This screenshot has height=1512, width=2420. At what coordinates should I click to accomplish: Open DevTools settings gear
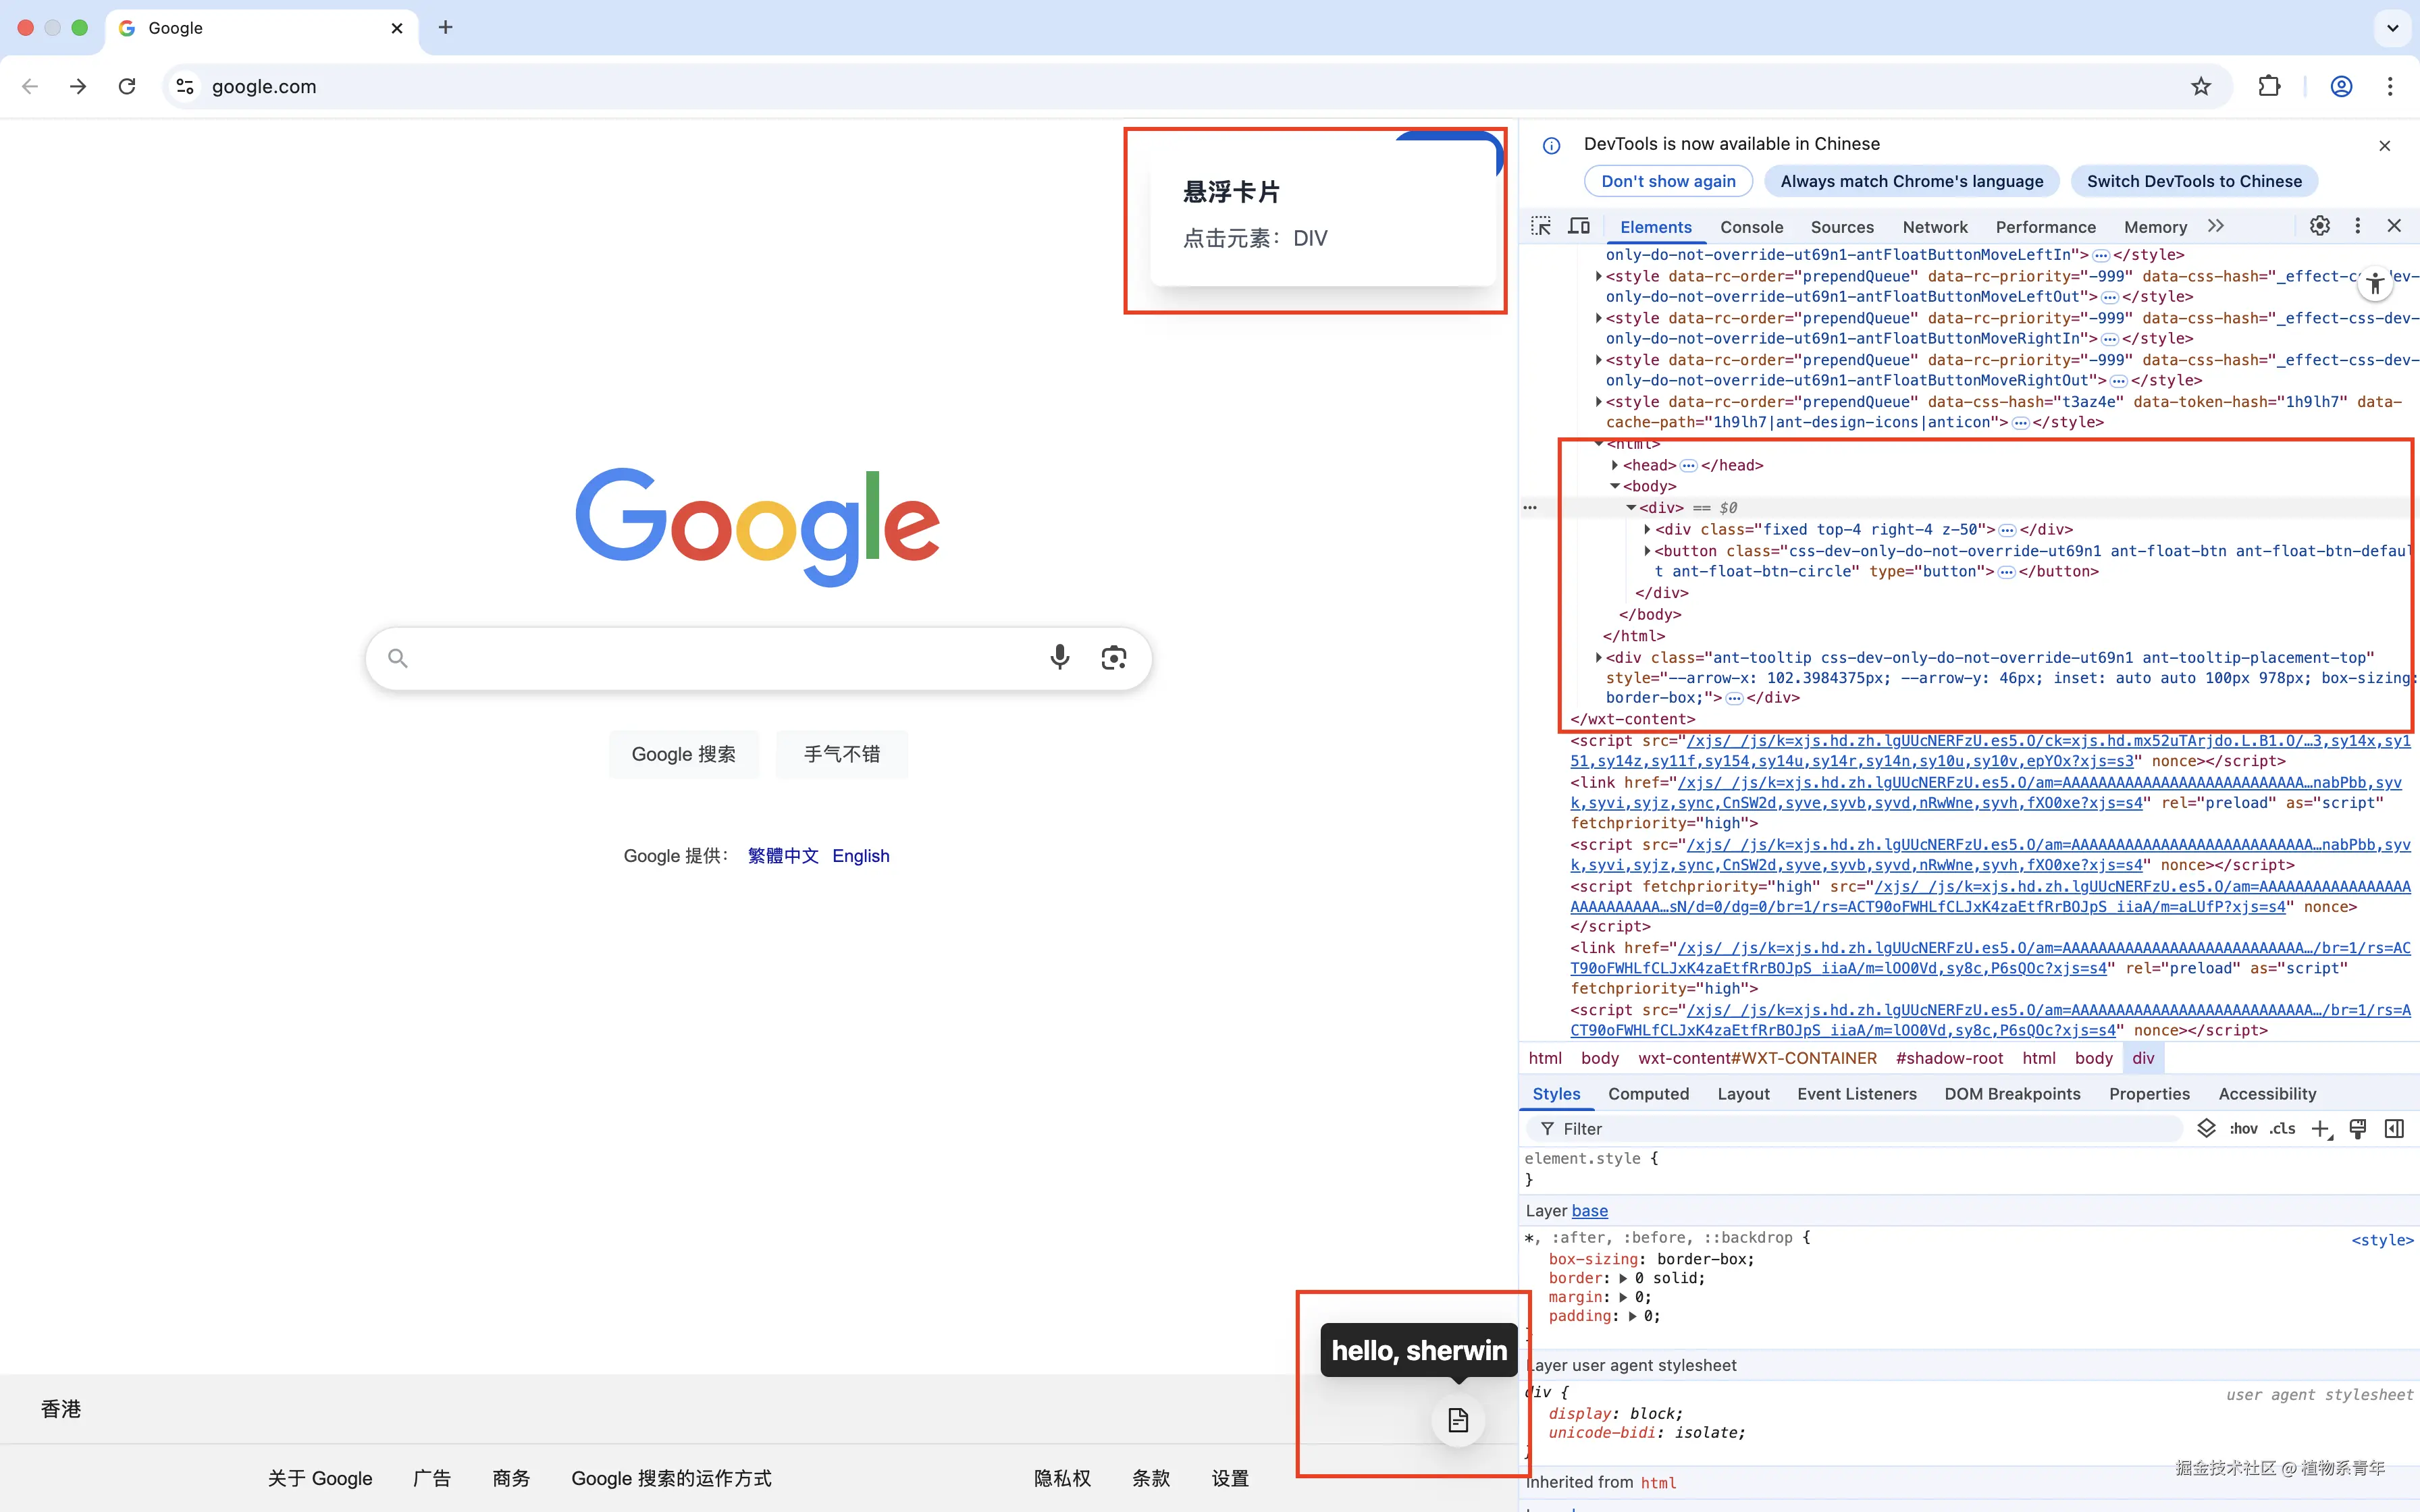tap(2320, 226)
